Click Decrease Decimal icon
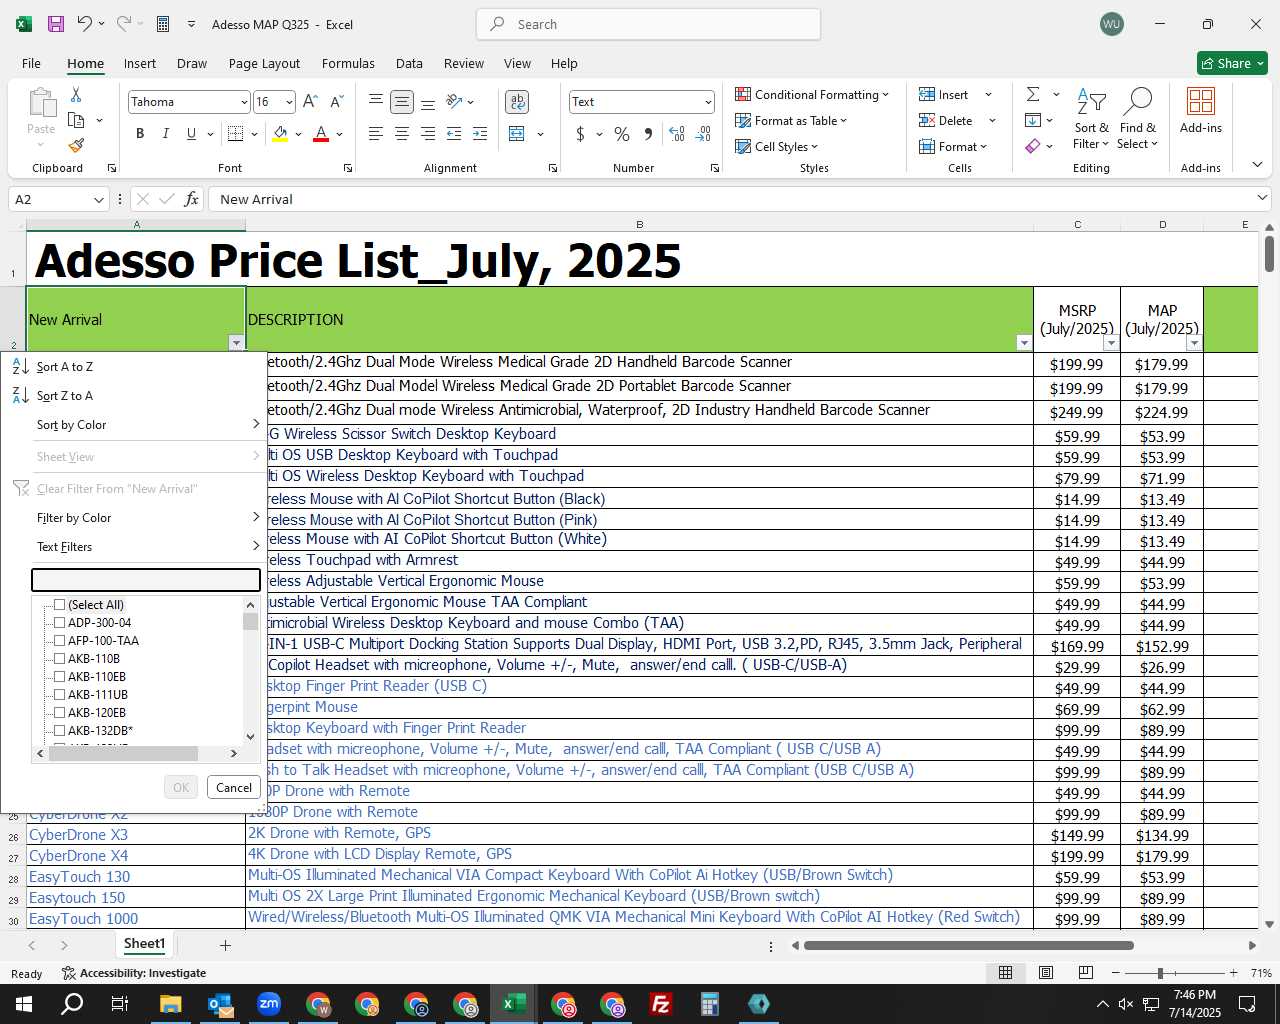 pyautogui.click(x=703, y=133)
